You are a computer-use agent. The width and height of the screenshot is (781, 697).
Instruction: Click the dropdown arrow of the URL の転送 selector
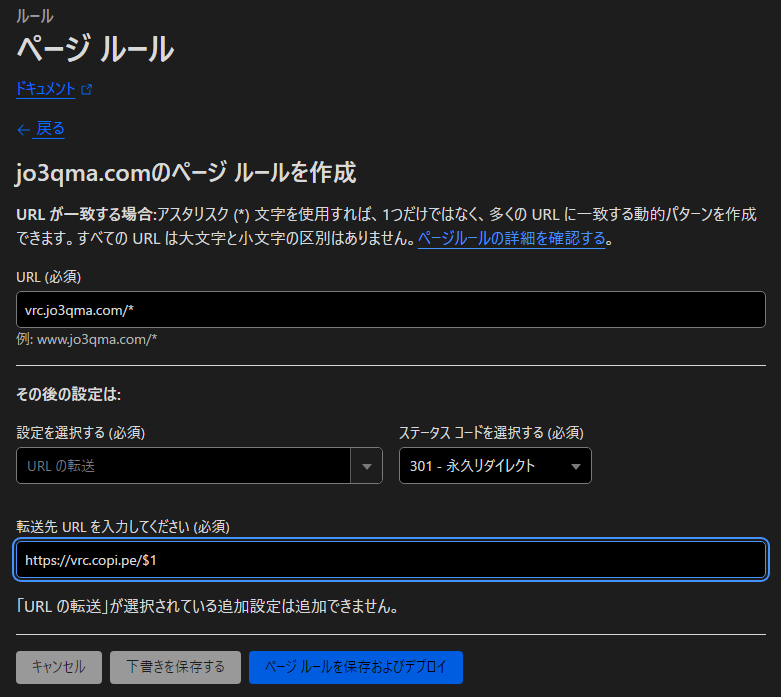tap(367, 466)
